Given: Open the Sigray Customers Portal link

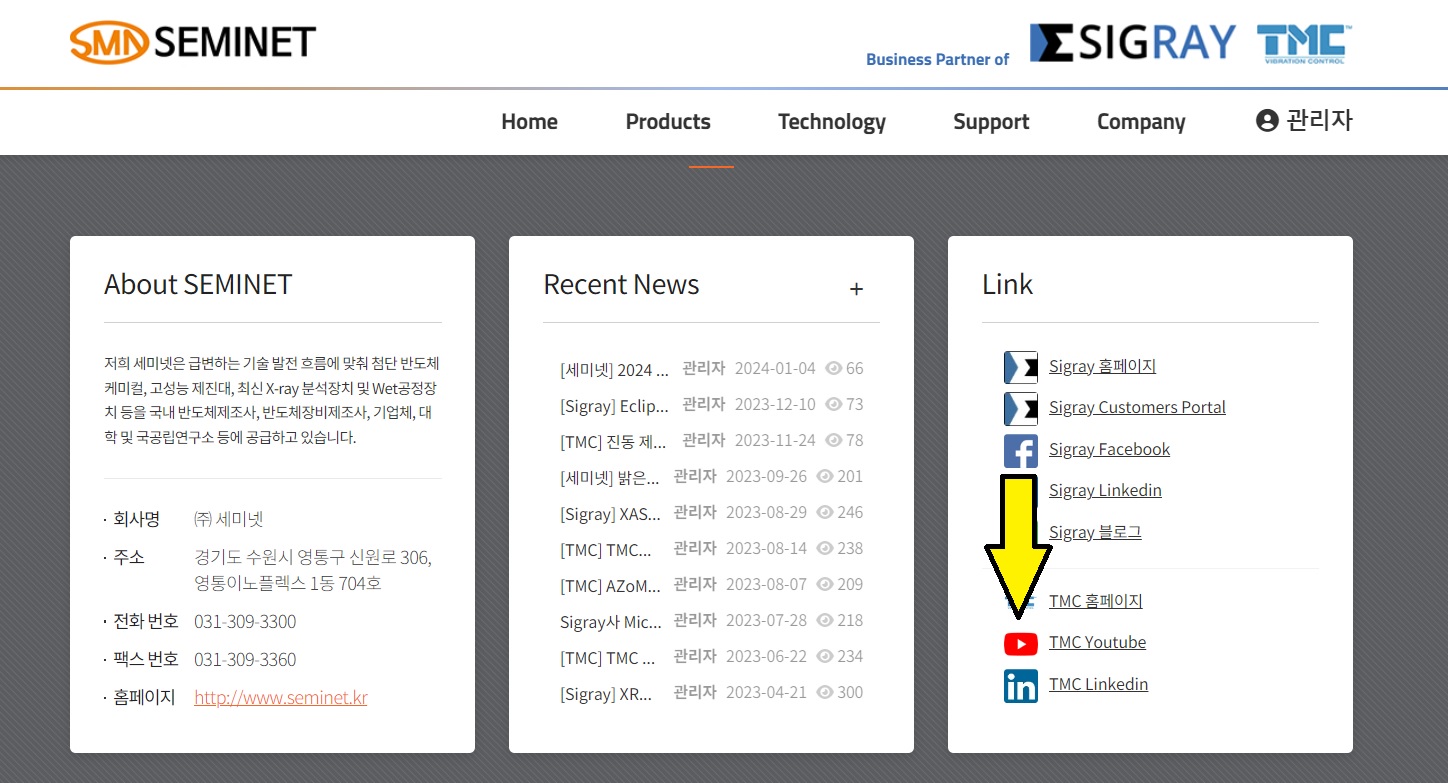Looking at the screenshot, I should coord(1137,407).
